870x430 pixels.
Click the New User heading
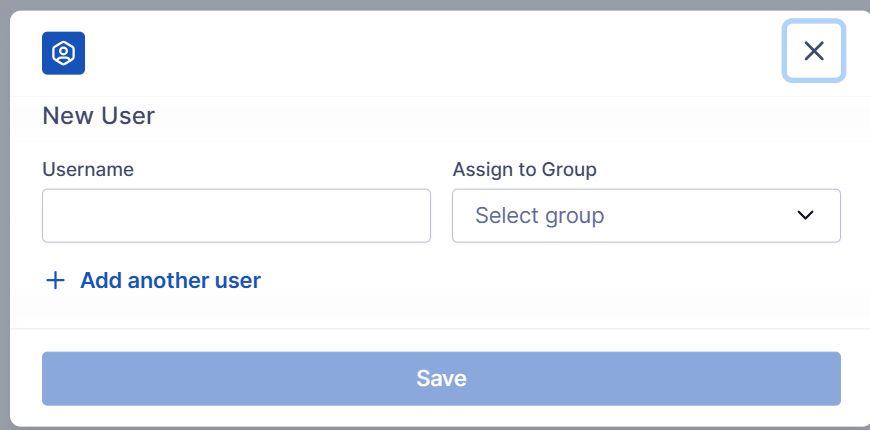pyautogui.click(x=98, y=116)
